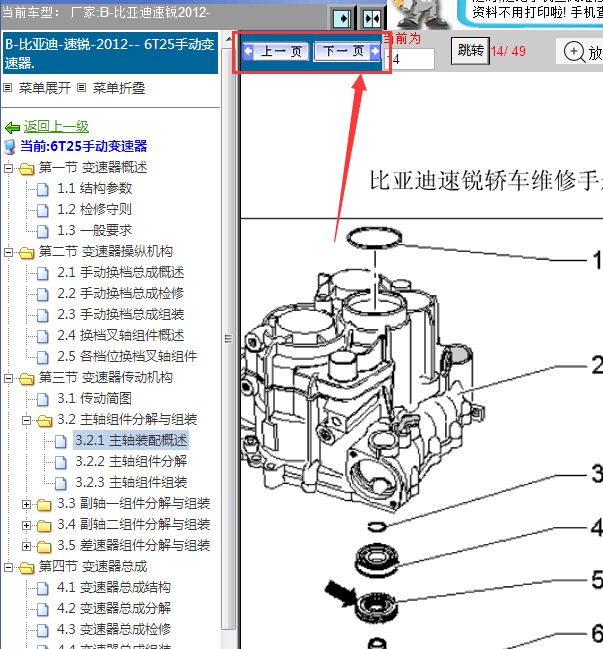Viewport: 603px width, 649px height.
Task: Collapse the 第一节 变速器概述 node
Action: [x=8, y=168]
